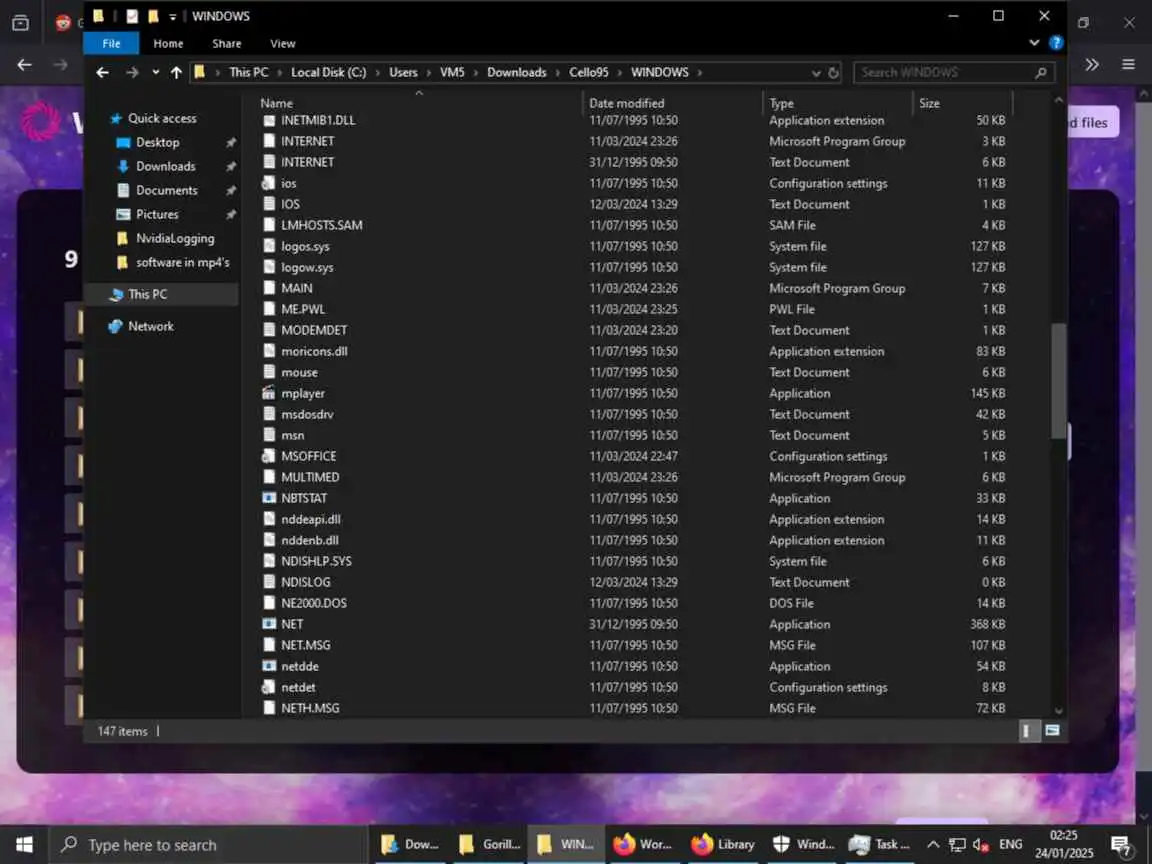Open the Task Manager taskbar button
The image size is (1152, 864).
click(879, 845)
